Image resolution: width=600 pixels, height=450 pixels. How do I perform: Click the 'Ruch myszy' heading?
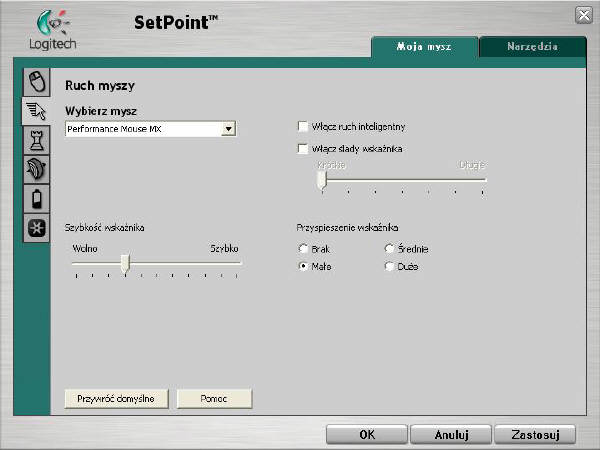tap(100, 85)
